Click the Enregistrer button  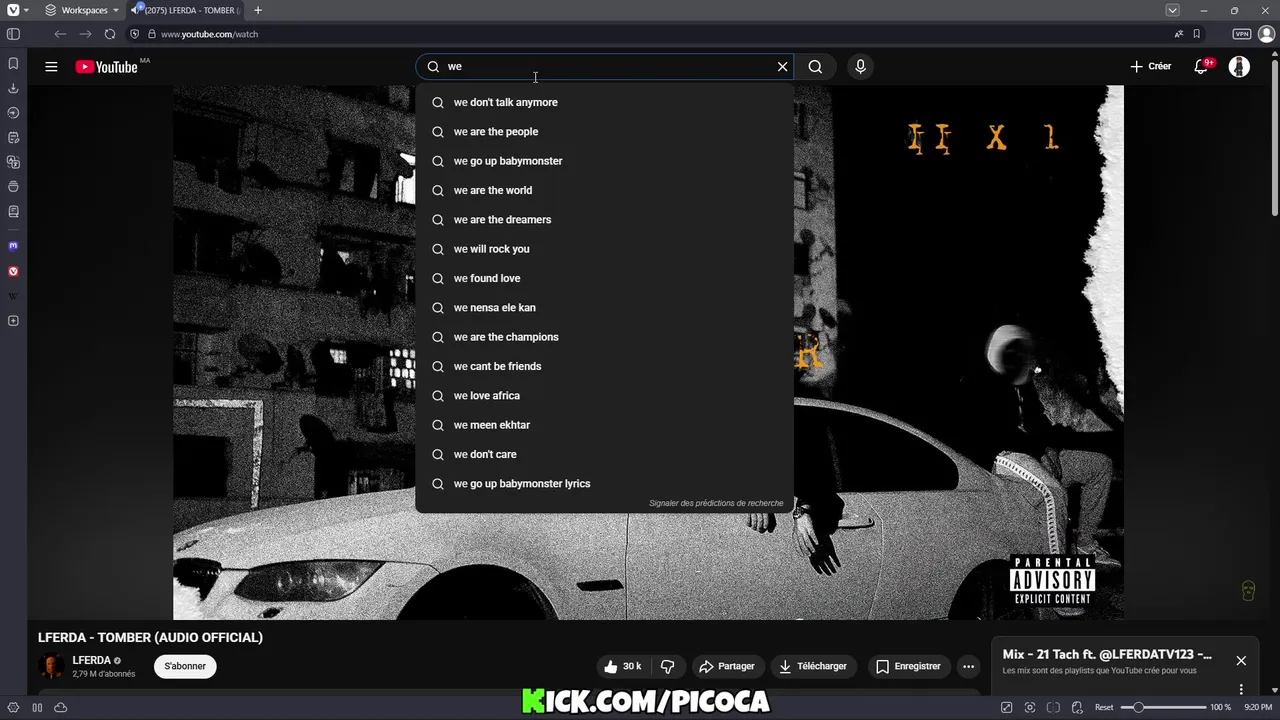tap(908, 666)
